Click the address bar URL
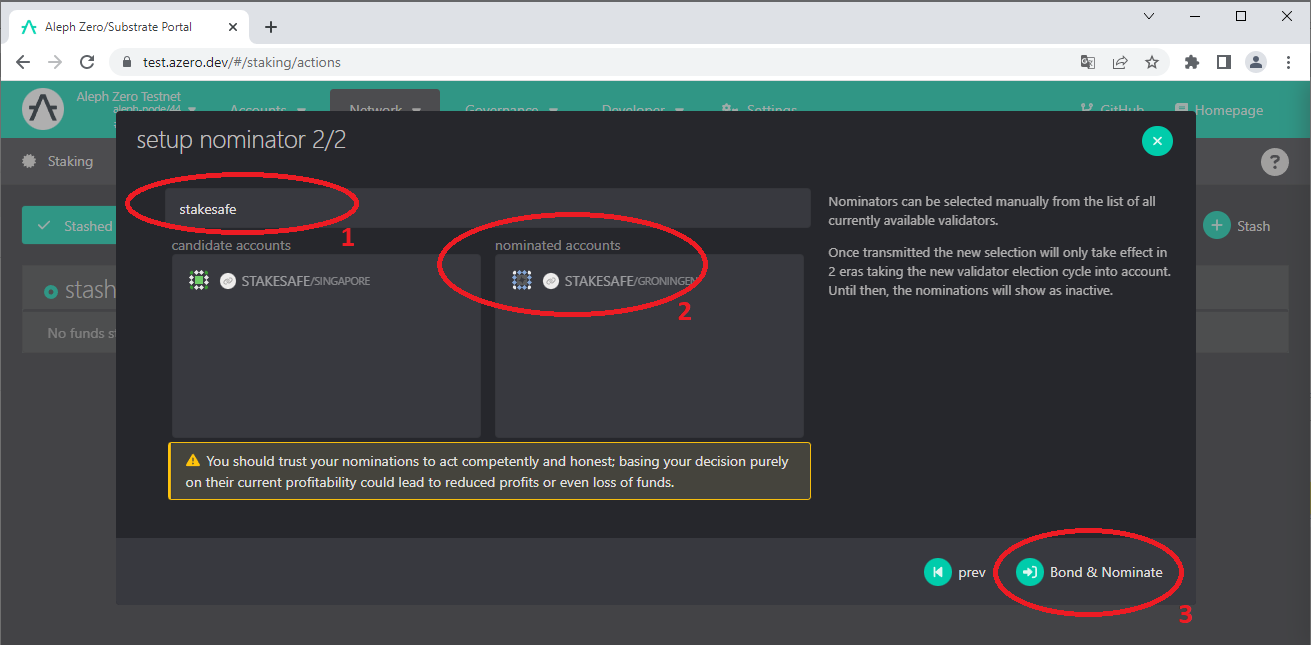The image size is (1311, 645). point(242,62)
